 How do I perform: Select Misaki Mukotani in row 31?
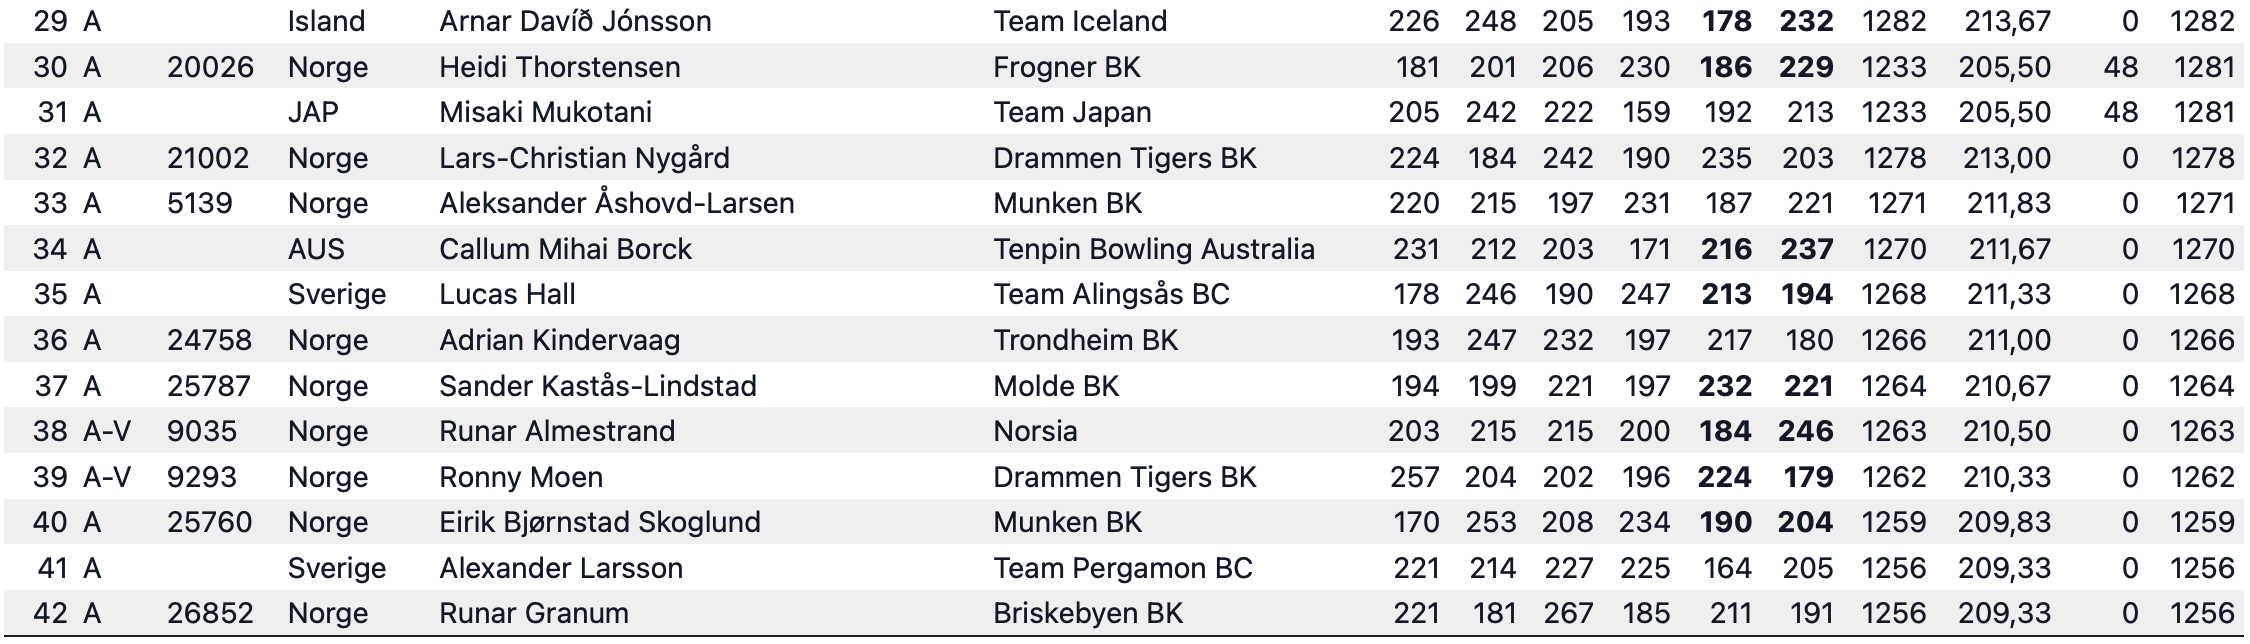pyautogui.click(x=545, y=112)
